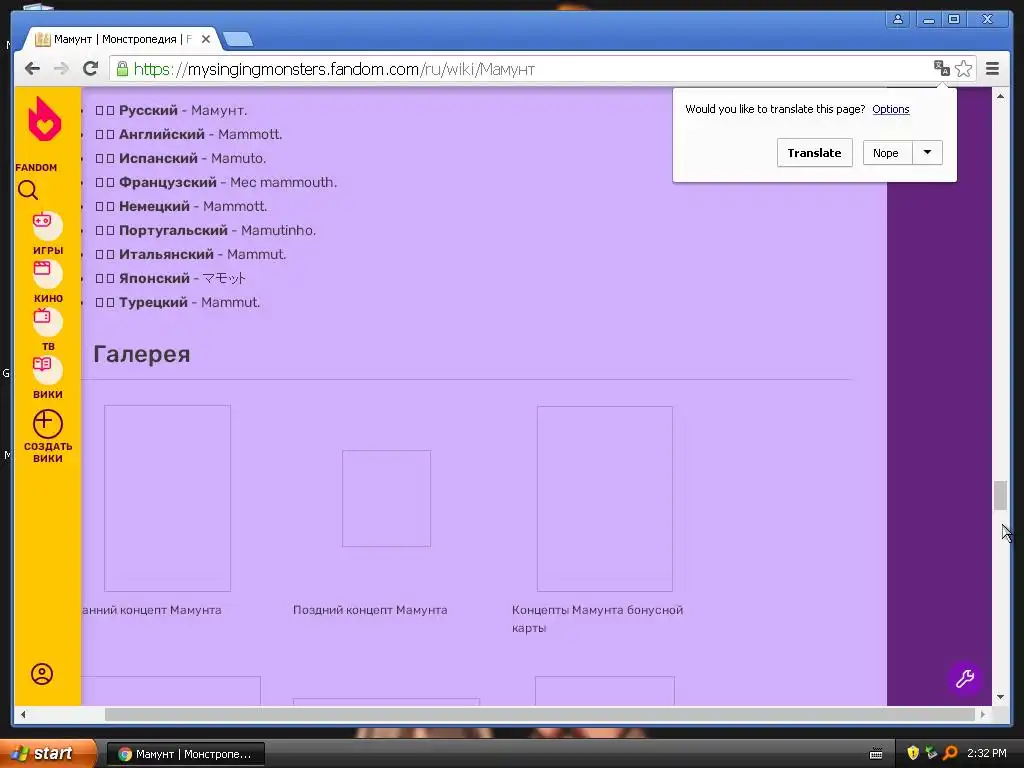
Task: Click the translate icon in address bar
Action: [941, 68]
